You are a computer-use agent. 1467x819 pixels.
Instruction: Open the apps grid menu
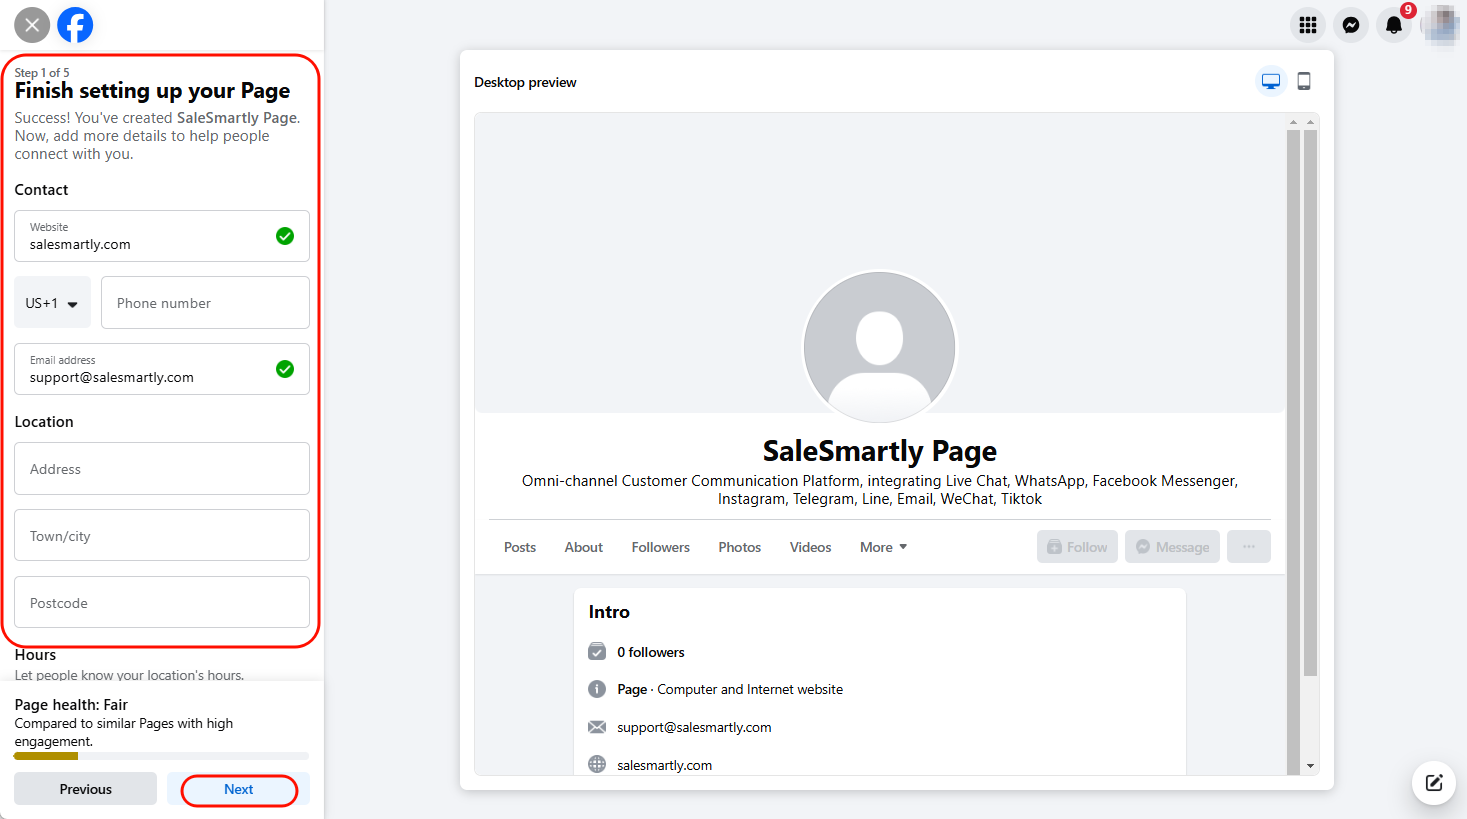(1308, 25)
